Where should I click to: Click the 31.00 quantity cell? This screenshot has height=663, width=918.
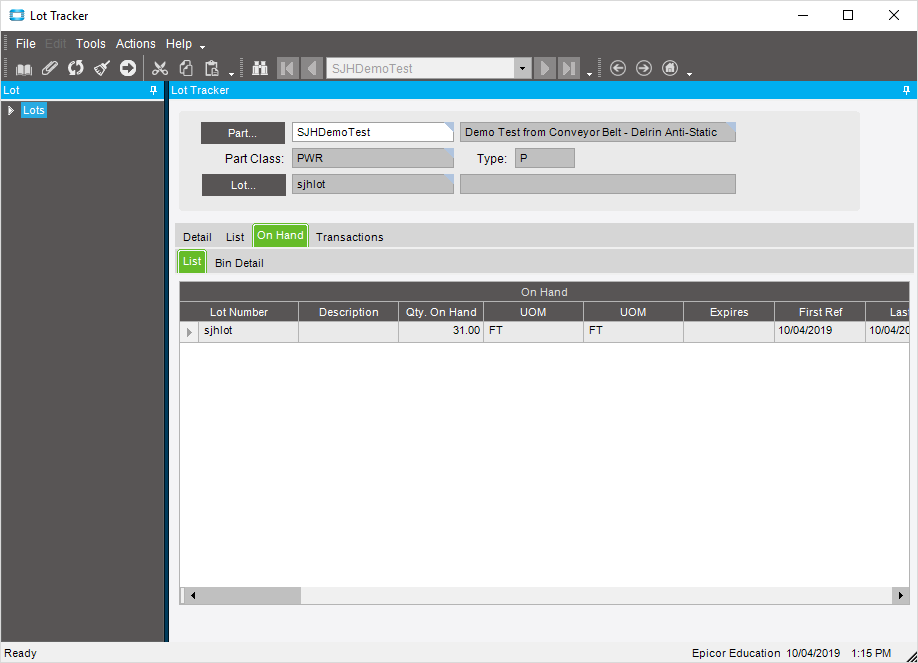441,331
